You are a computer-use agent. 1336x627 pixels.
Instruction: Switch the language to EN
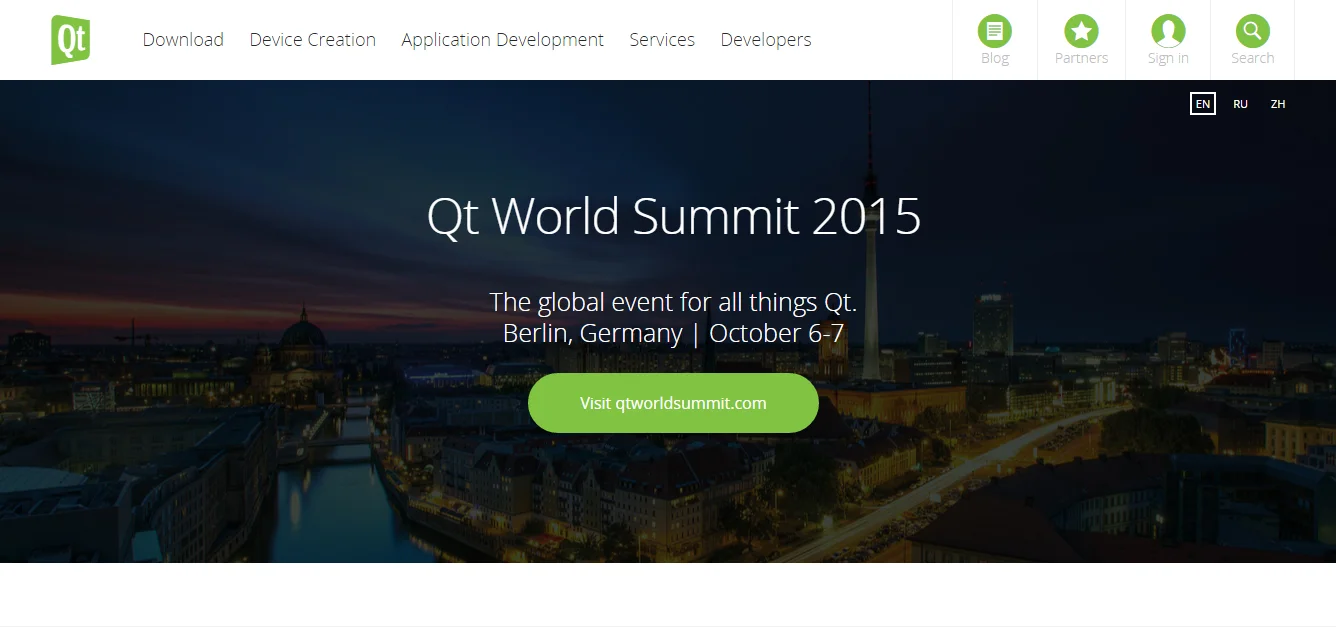1203,104
